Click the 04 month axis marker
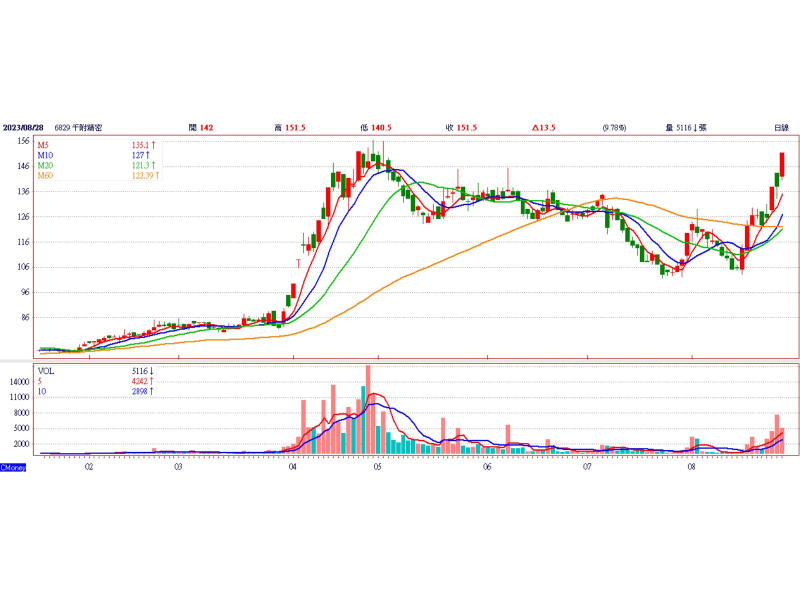Image resolution: width=800 pixels, height=600 pixels. [x=293, y=466]
